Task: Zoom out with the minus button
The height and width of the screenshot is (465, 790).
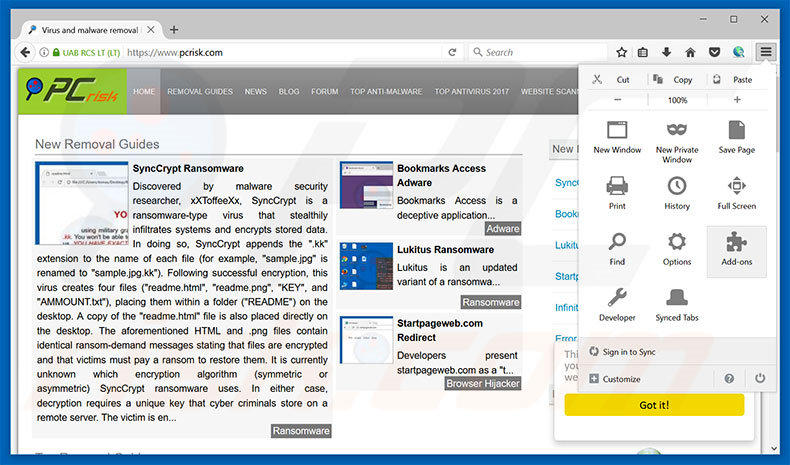Action: pyautogui.click(x=617, y=100)
